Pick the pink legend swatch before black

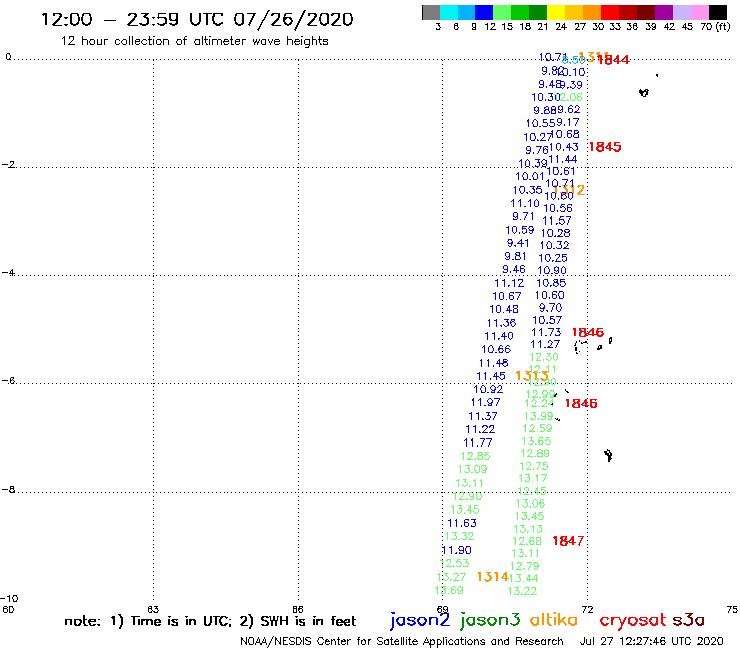tap(699, 12)
